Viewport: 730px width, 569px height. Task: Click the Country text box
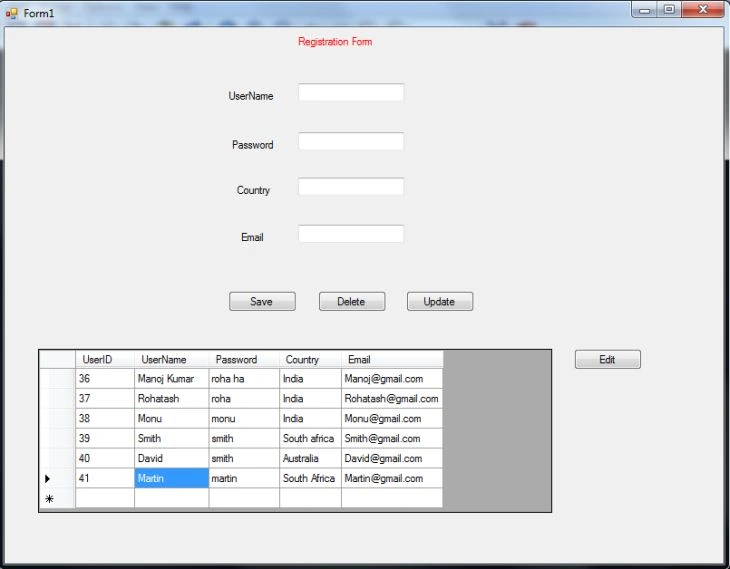click(x=351, y=186)
